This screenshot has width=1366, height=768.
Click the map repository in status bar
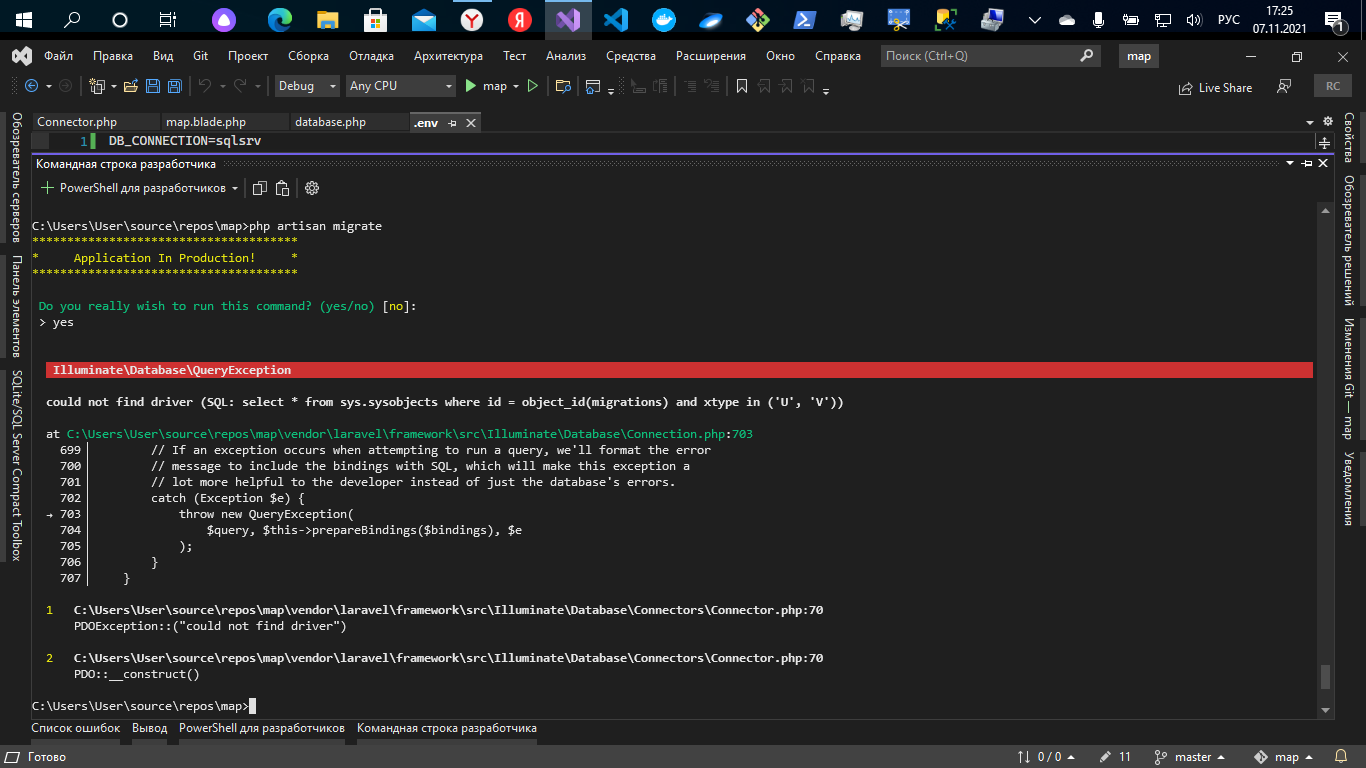pyautogui.click(x=1284, y=757)
